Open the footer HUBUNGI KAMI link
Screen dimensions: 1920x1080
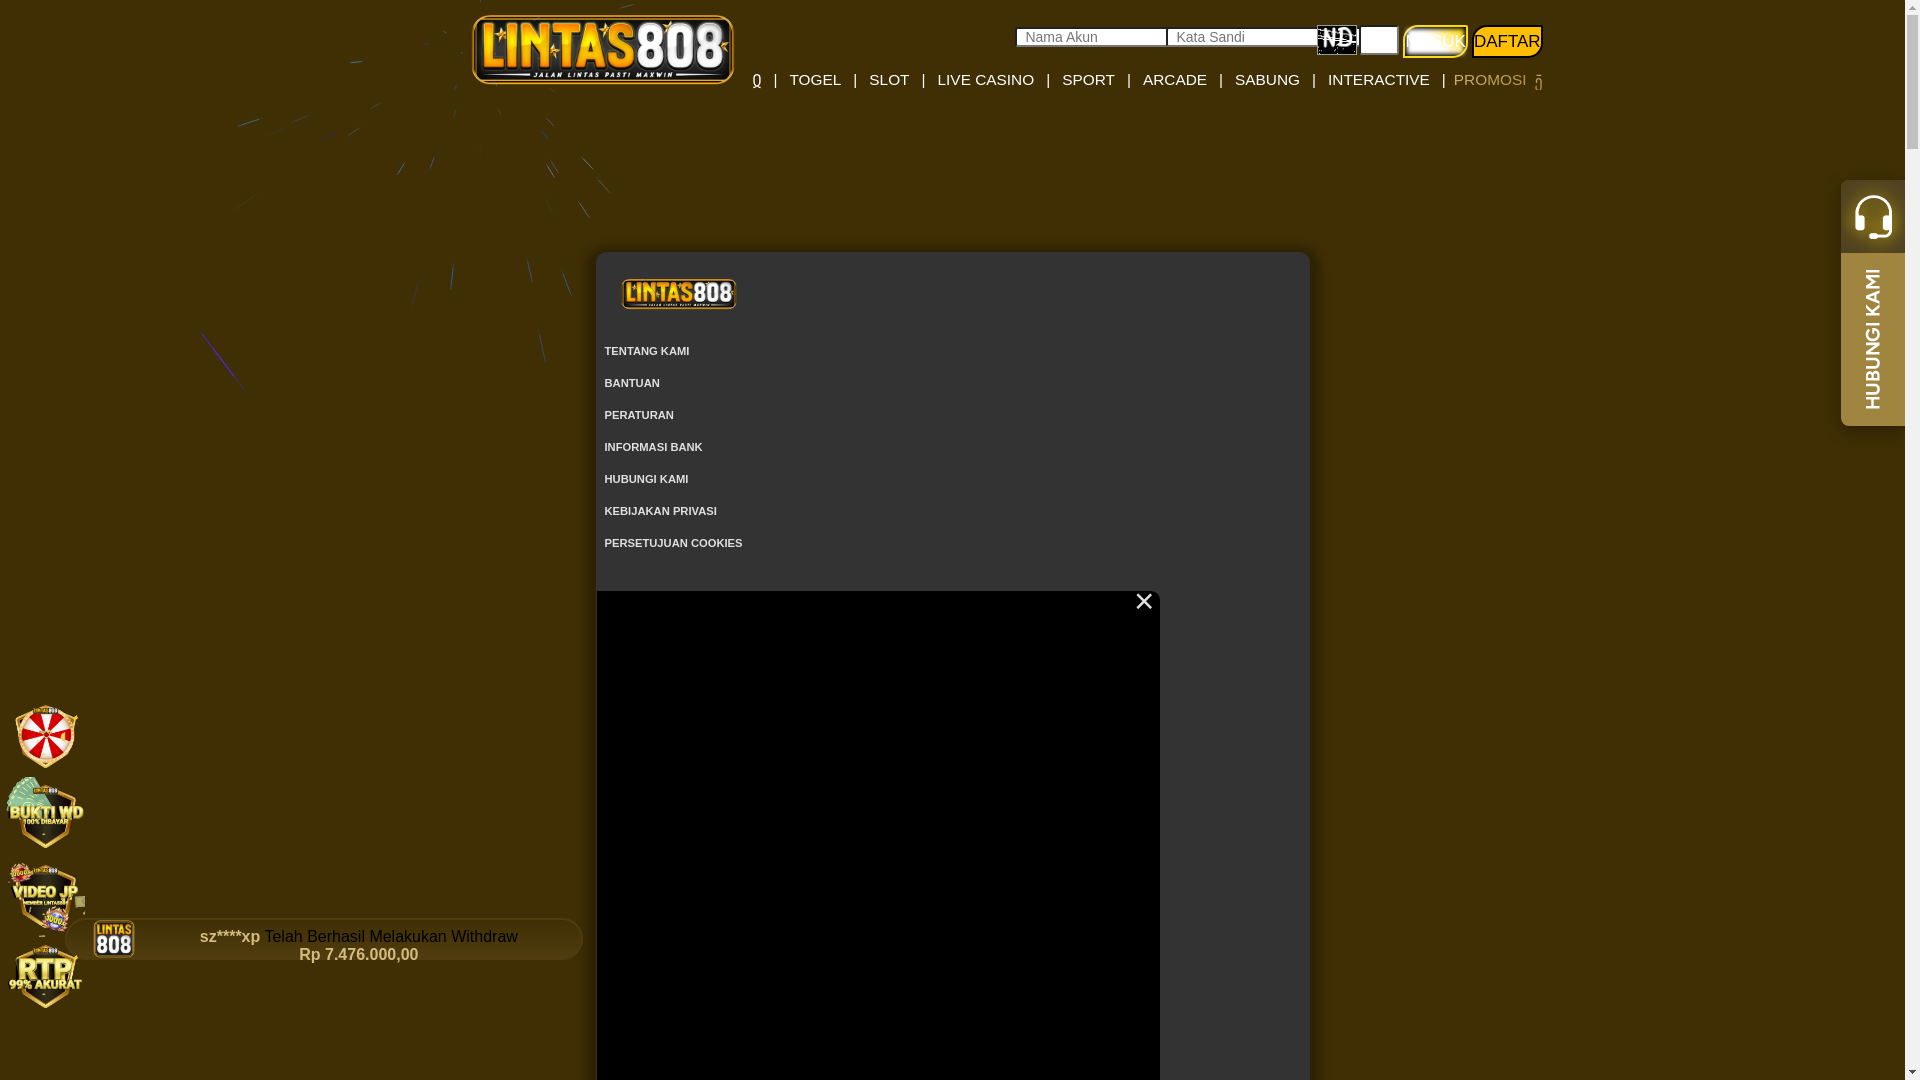(646, 479)
